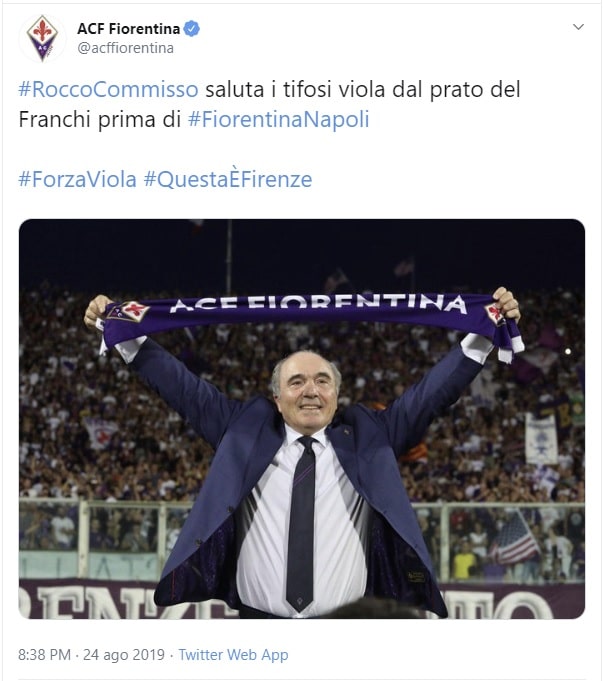
Task: Open the #FiorentinaNapoli hashtag
Action: coord(278,119)
